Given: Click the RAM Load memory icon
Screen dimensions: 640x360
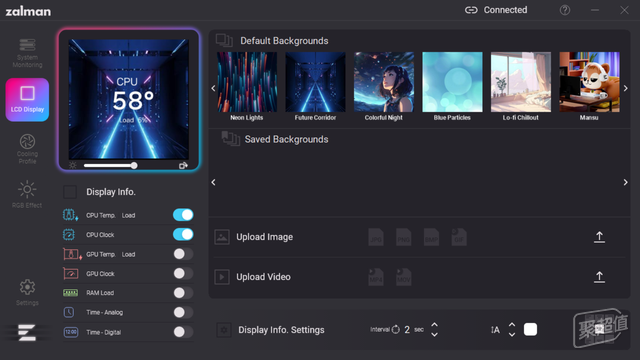Looking at the screenshot, I should pos(70,293).
